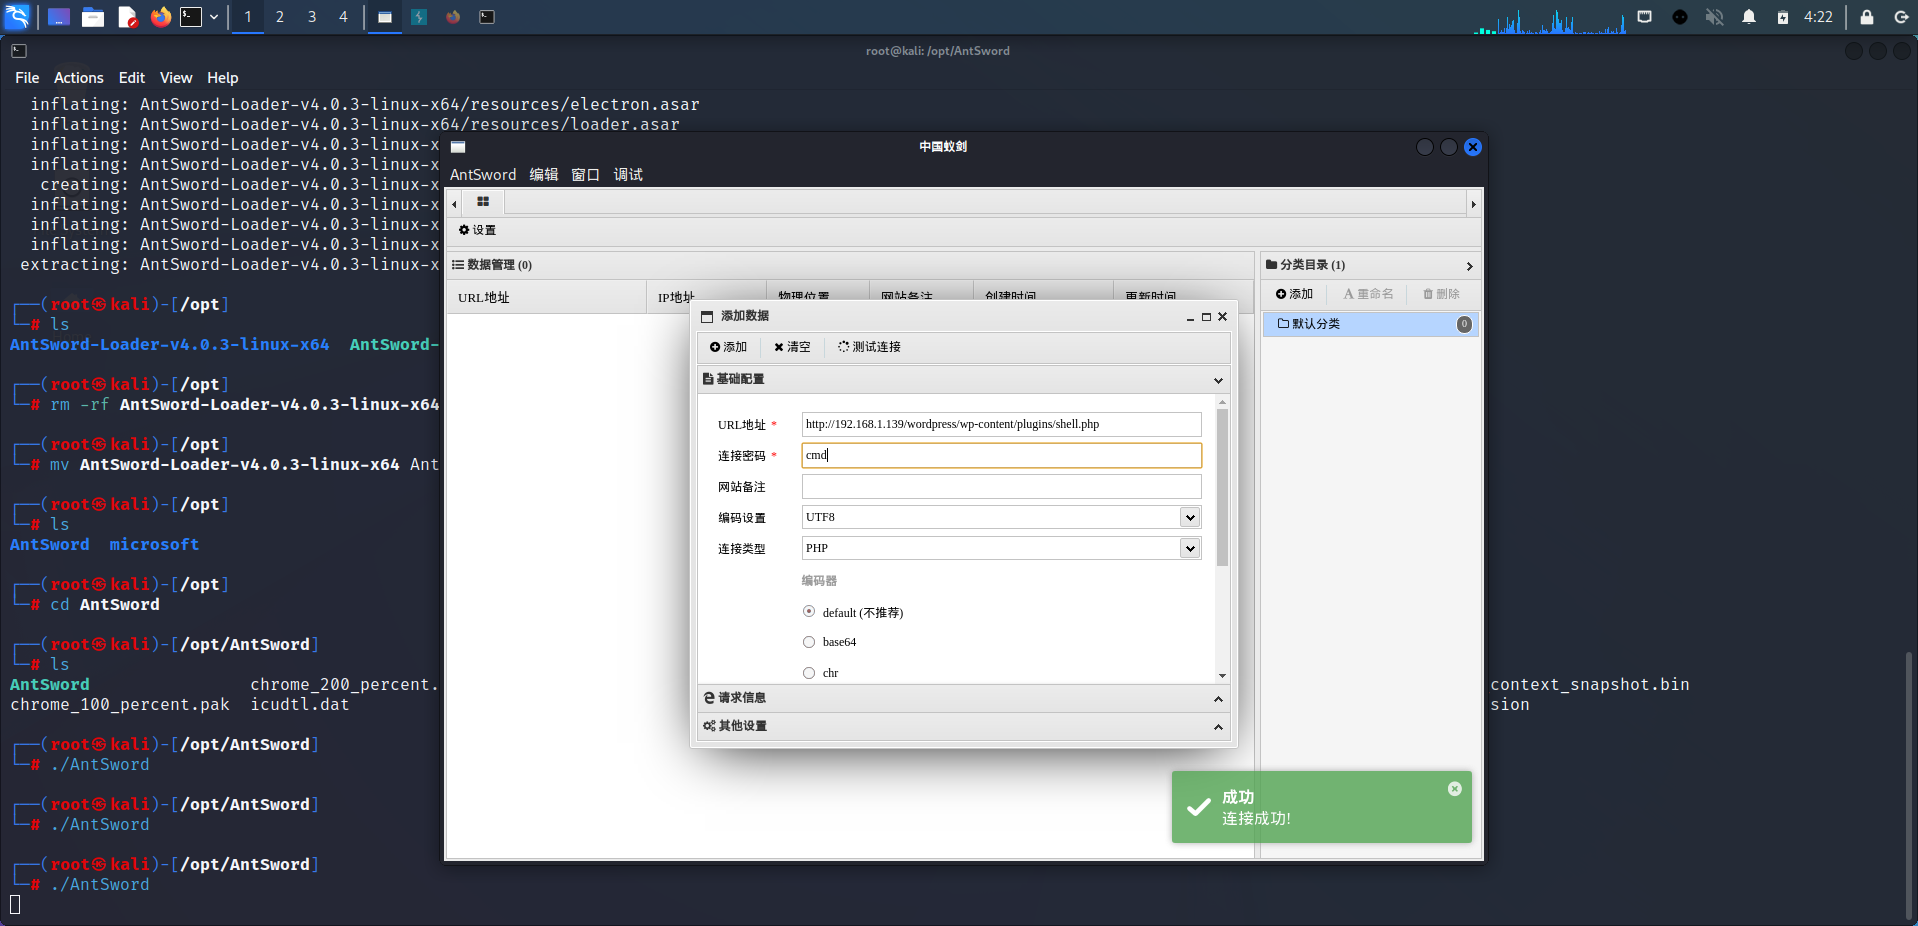This screenshot has height=926, width=1918.
Task: Open the 设置 settings button
Action: 477,230
